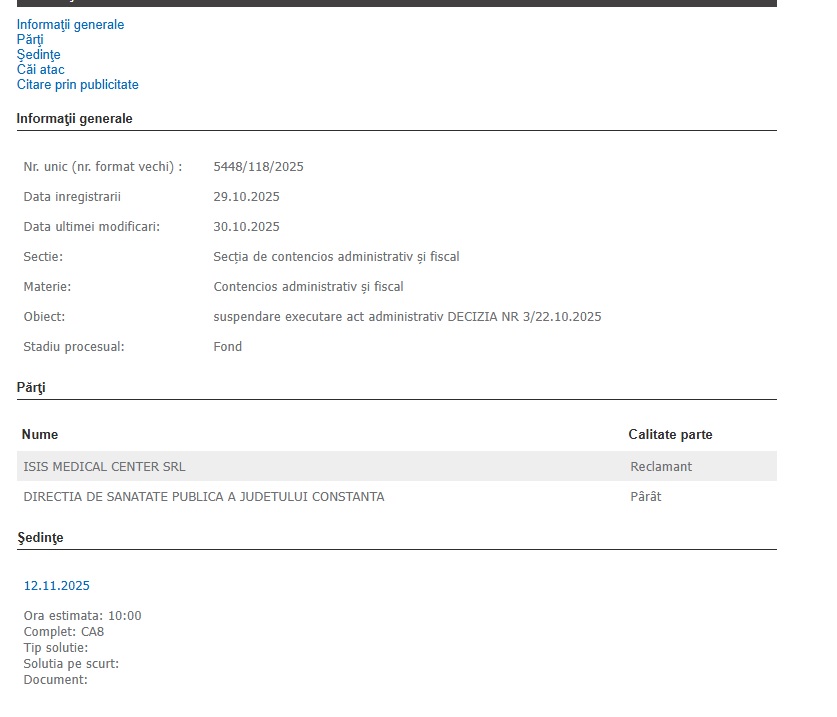Go to the Ședințe navigation link
The height and width of the screenshot is (717, 837).
(x=38, y=54)
